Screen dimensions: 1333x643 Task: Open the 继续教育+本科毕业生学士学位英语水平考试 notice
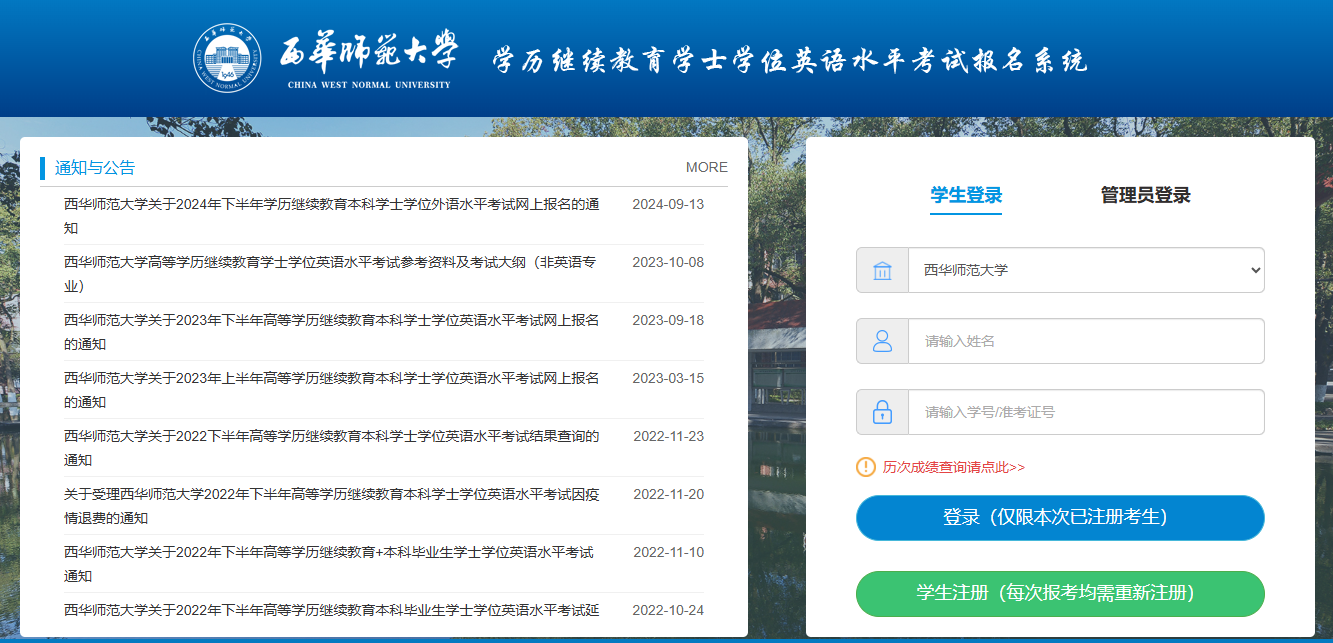click(x=329, y=564)
